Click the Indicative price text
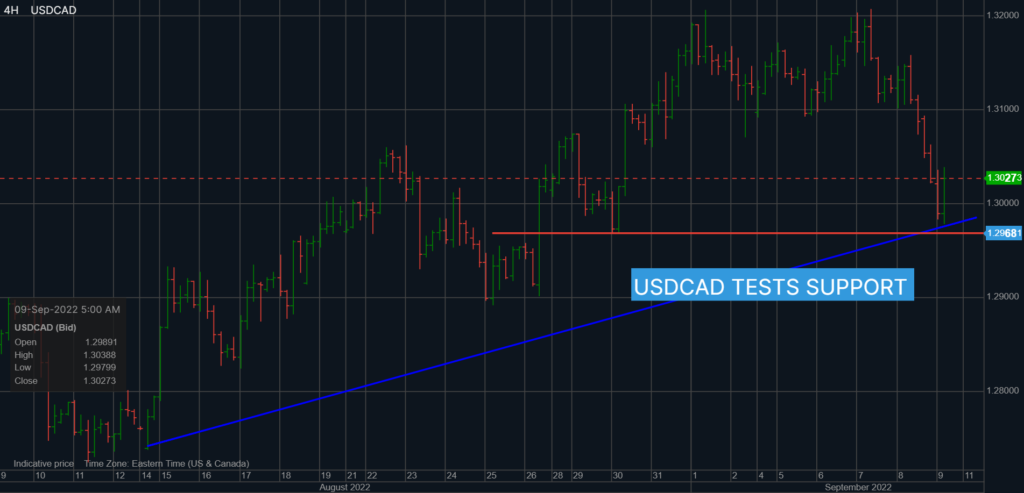This screenshot has height=493, width=1024. point(44,464)
